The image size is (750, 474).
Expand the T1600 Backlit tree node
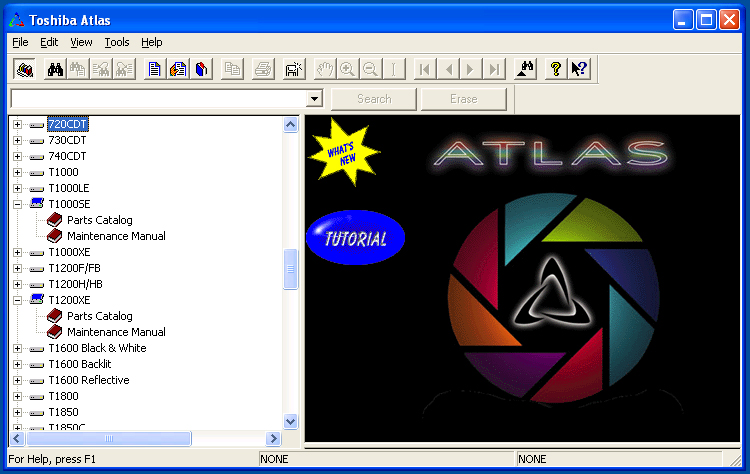(x=17, y=364)
